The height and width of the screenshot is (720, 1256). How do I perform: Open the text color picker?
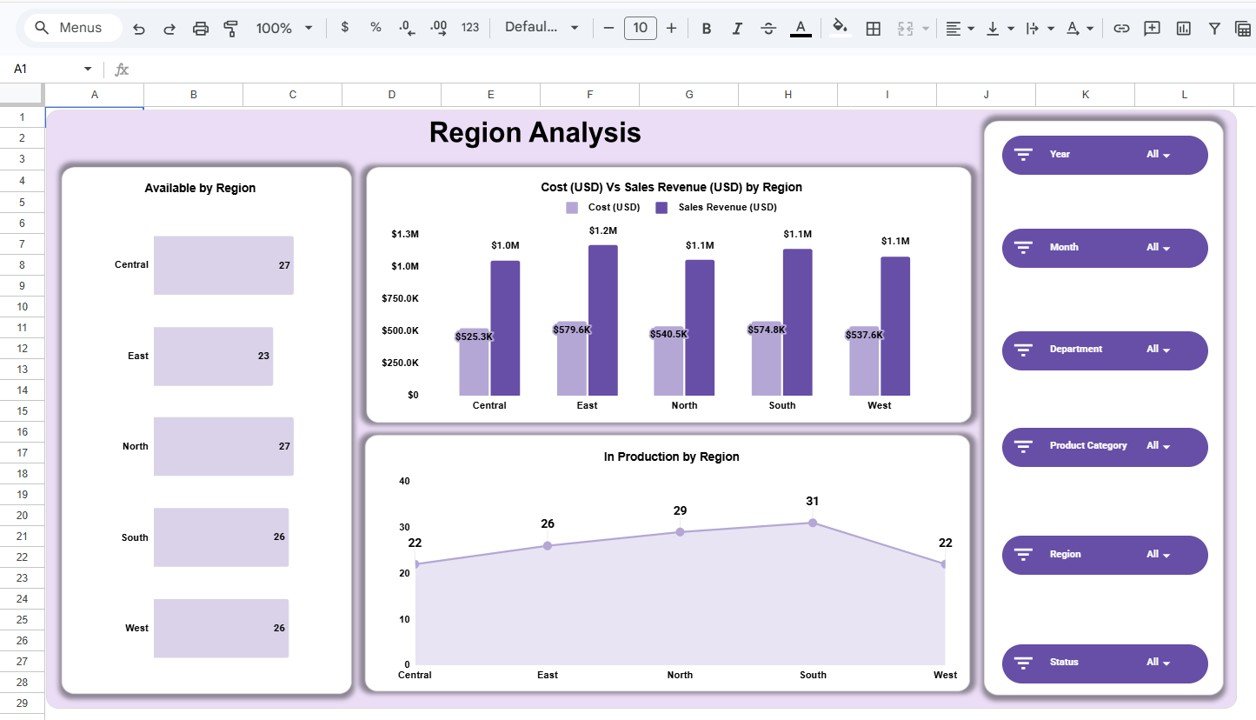click(800, 27)
